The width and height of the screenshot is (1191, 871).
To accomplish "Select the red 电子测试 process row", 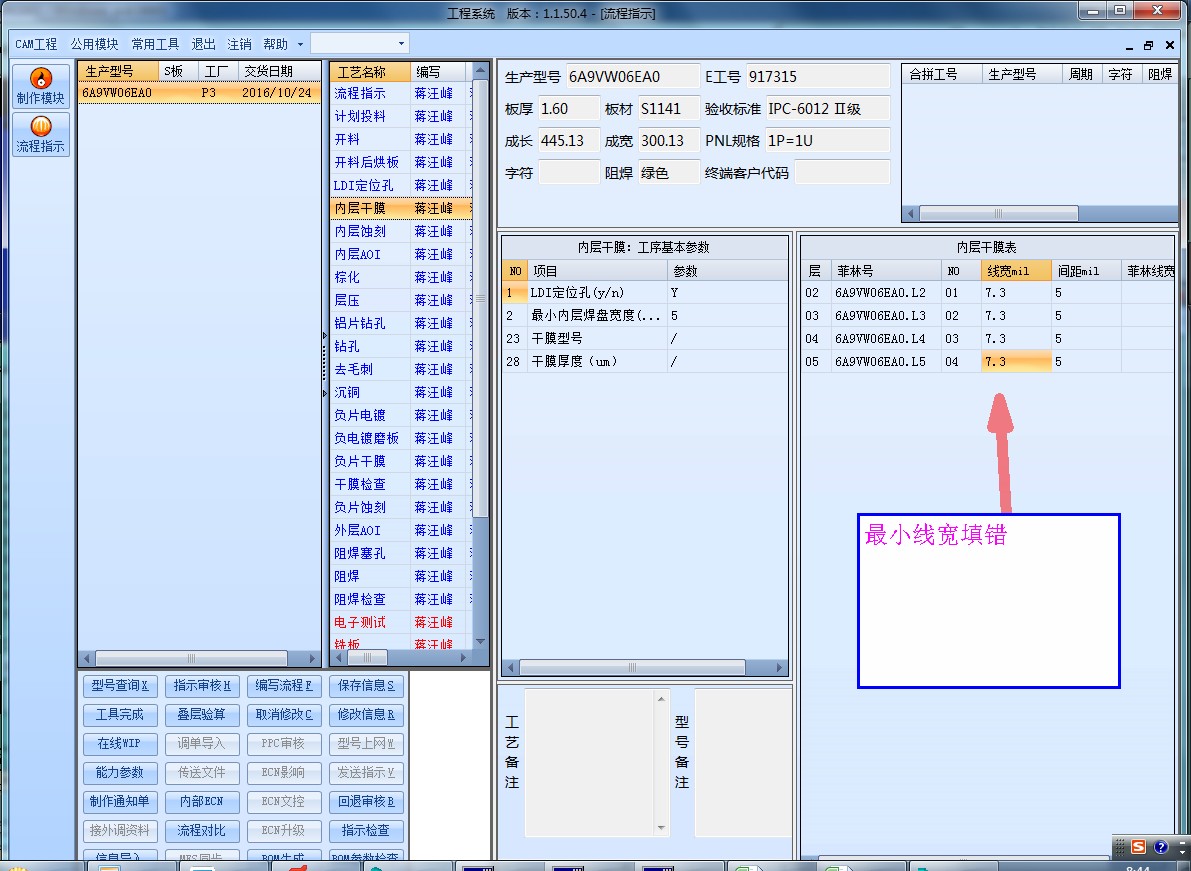I will [x=401, y=623].
